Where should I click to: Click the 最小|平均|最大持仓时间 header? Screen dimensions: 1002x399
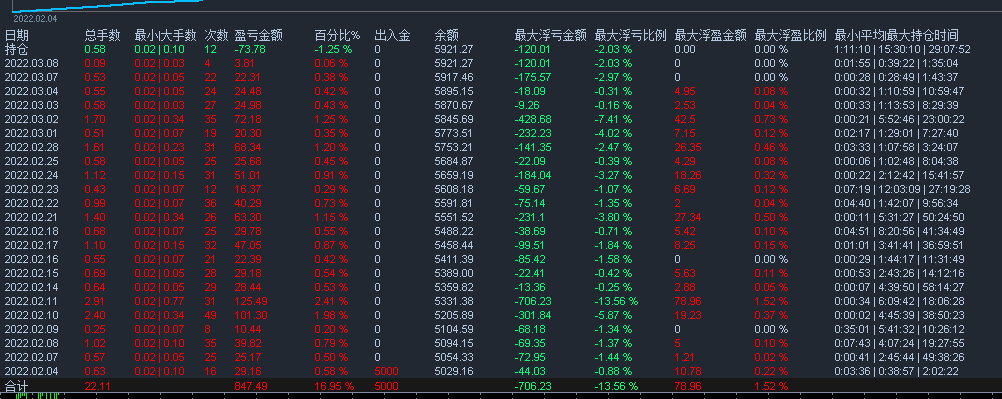897,35
